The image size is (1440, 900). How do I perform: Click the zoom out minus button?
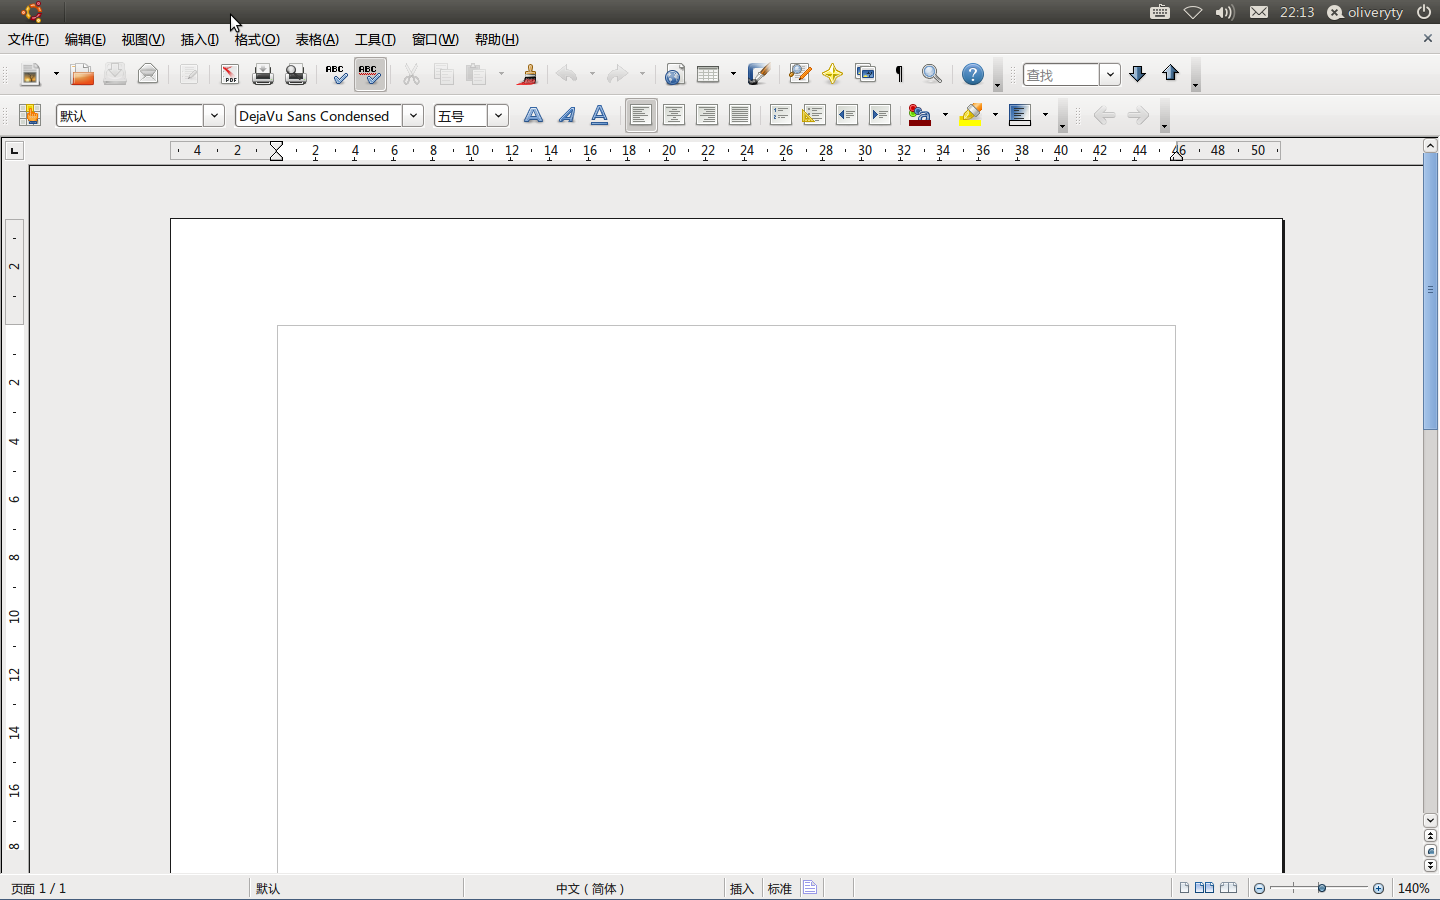1259,888
